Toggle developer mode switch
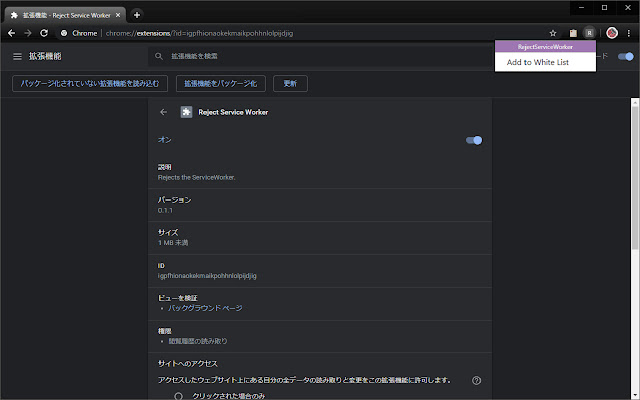This screenshot has width=640, height=400. 625,56
